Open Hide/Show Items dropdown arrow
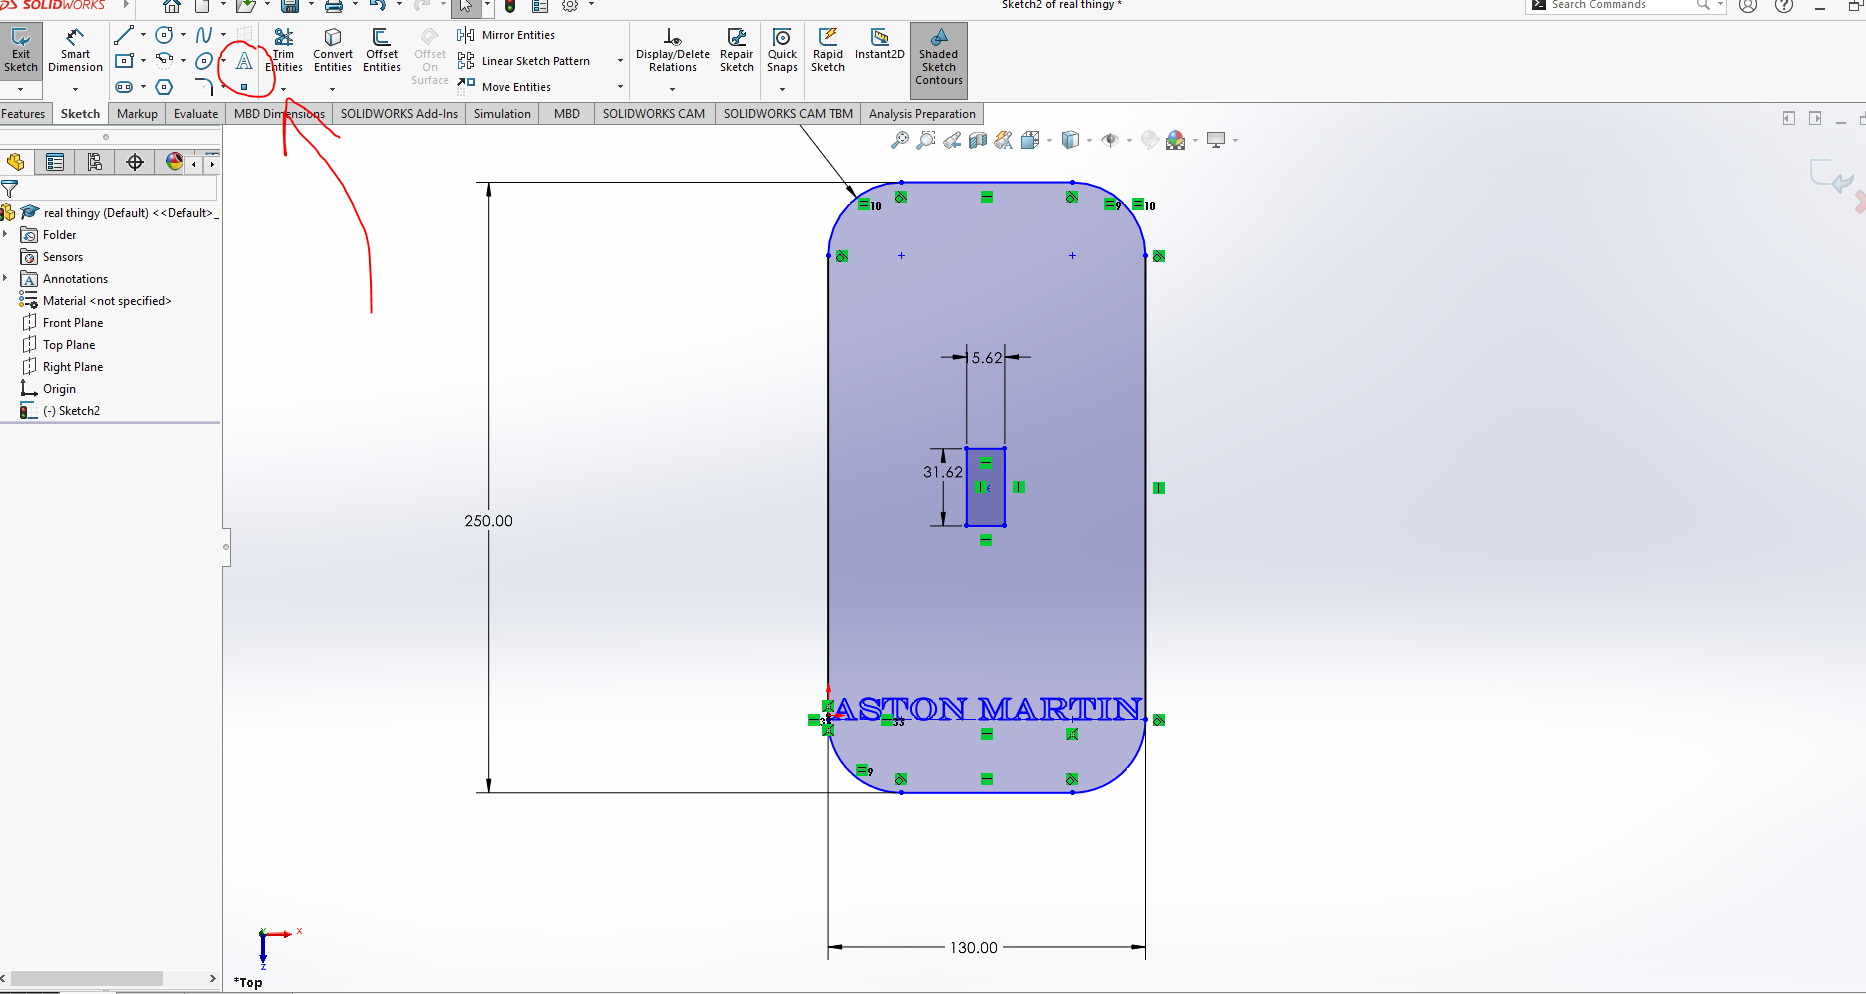The width and height of the screenshot is (1866, 994). tap(1129, 140)
